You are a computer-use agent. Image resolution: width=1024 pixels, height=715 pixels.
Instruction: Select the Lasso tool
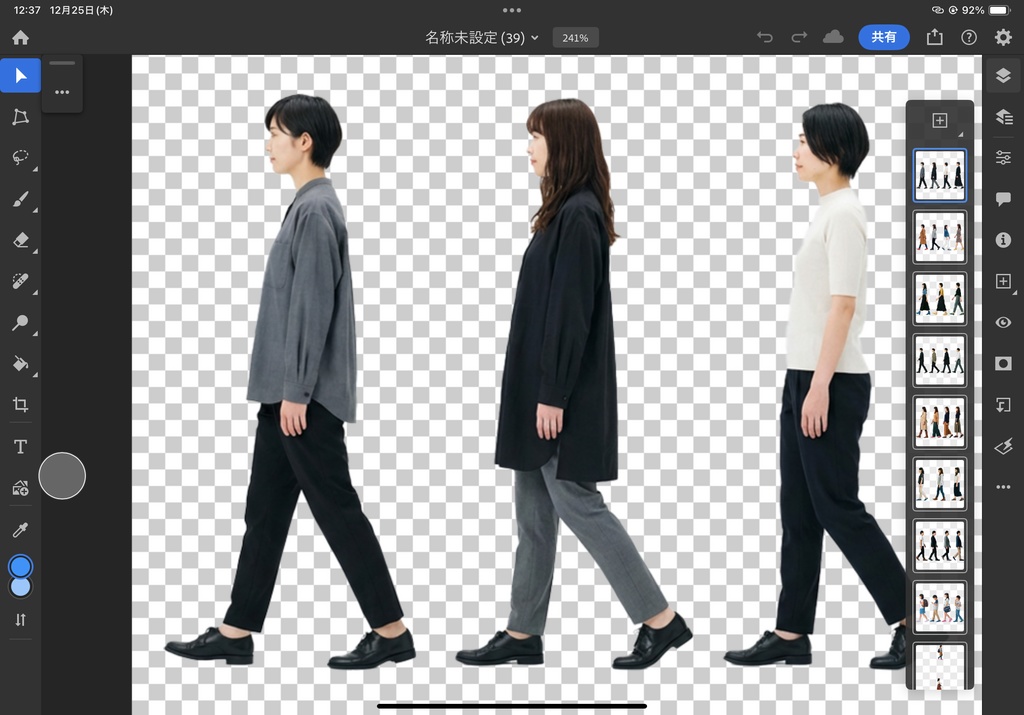20,157
